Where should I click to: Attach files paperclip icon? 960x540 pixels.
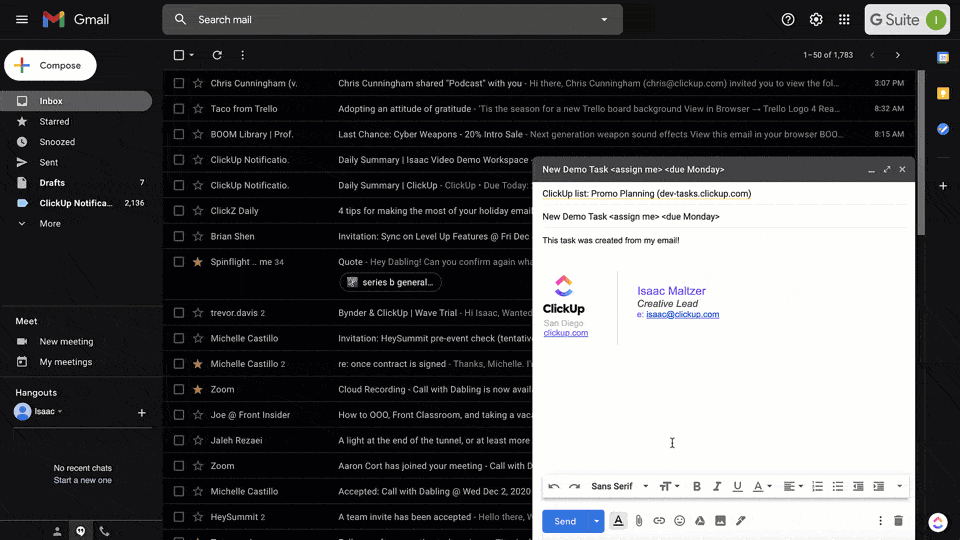639,521
